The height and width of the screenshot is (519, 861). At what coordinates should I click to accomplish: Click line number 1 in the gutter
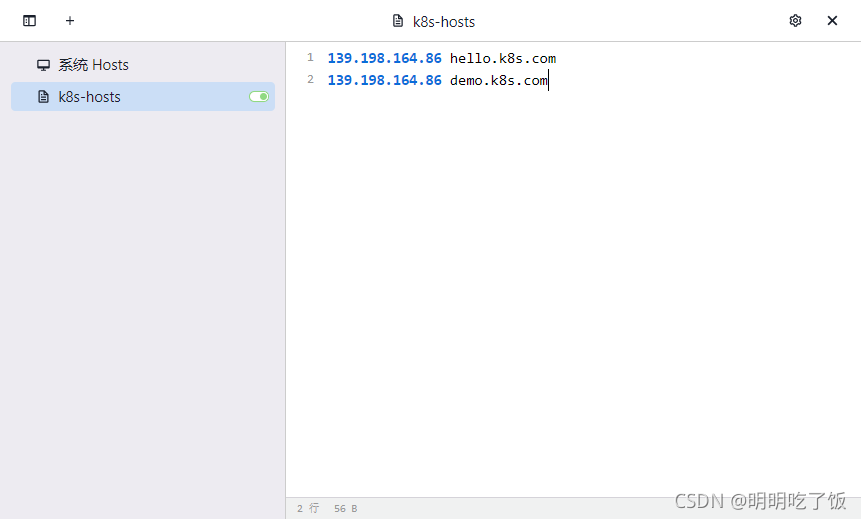click(x=310, y=57)
